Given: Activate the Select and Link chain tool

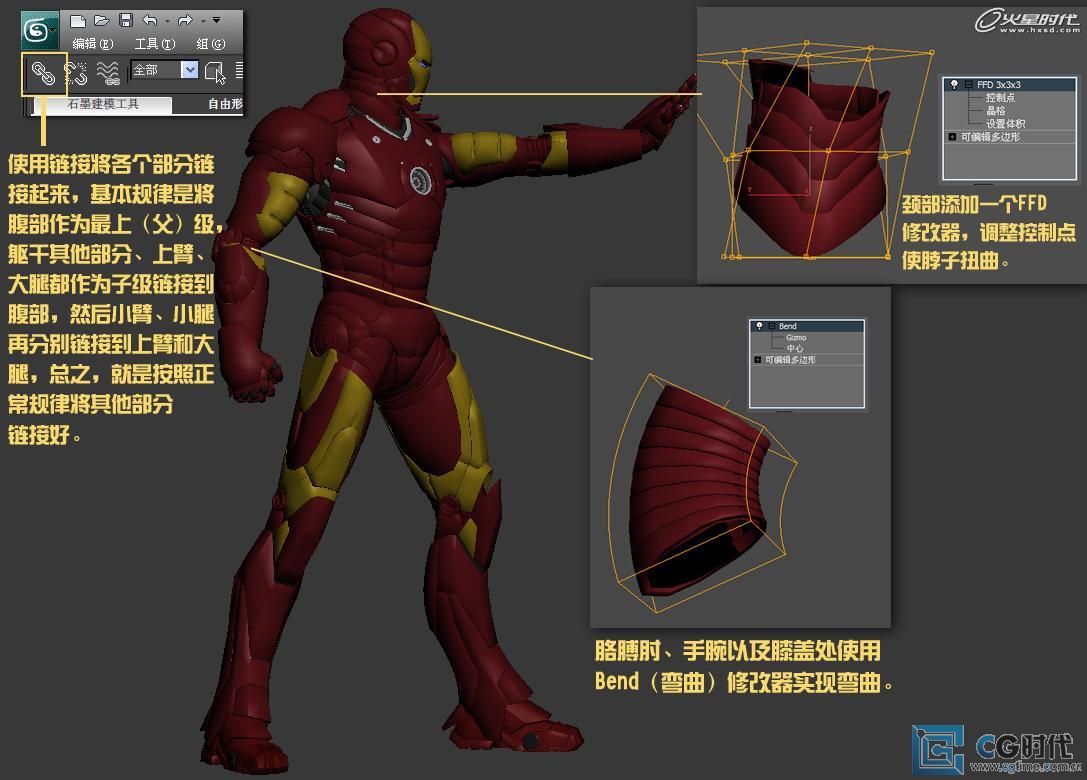Looking at the screenshot, I should coord(44,73).
